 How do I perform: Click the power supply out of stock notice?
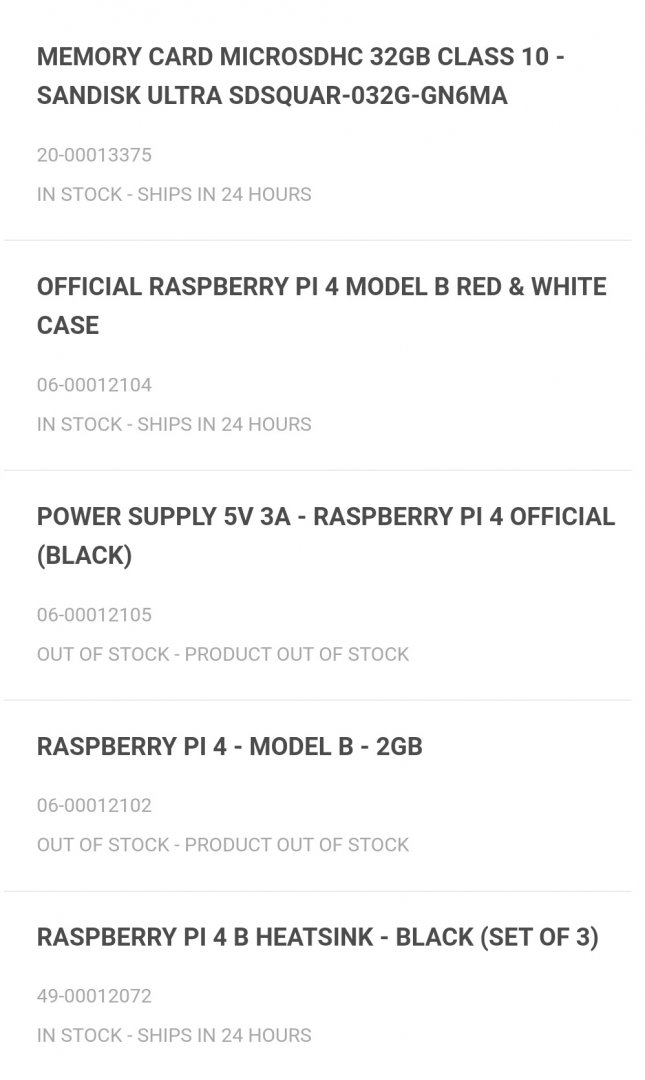tap(223, 654)
